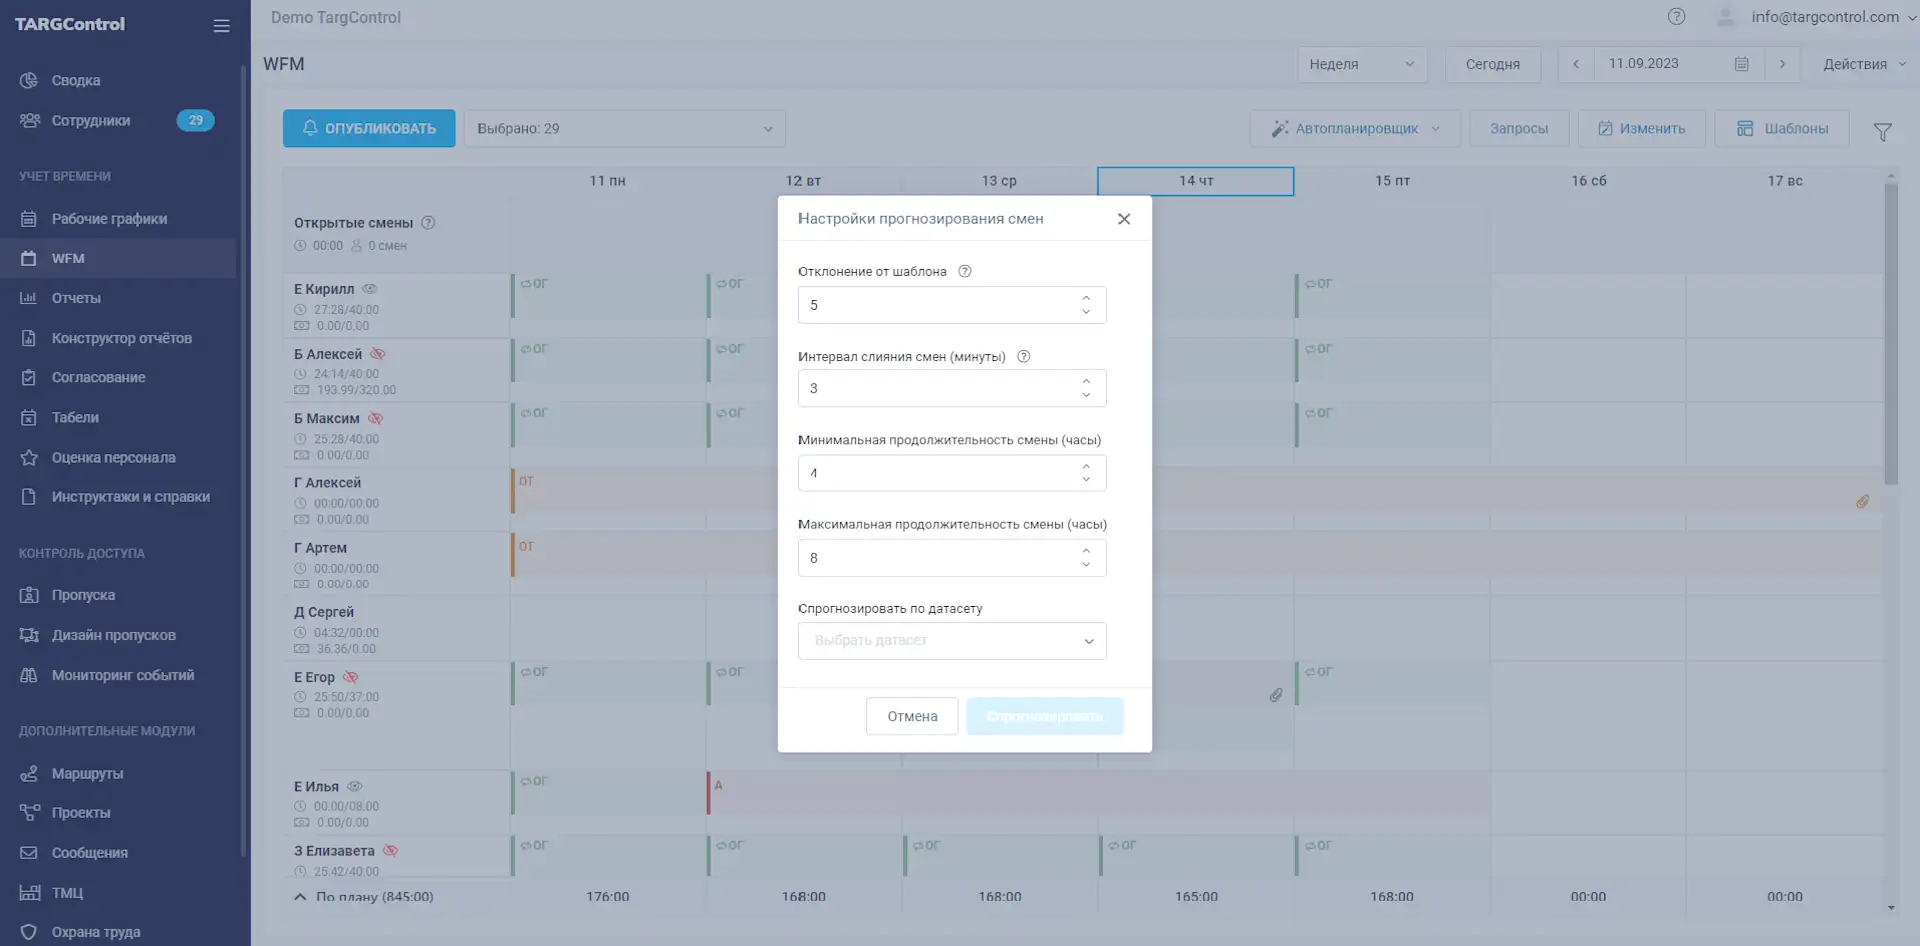Click Мониторинг событий icon in sidebar

pos(29,675)
